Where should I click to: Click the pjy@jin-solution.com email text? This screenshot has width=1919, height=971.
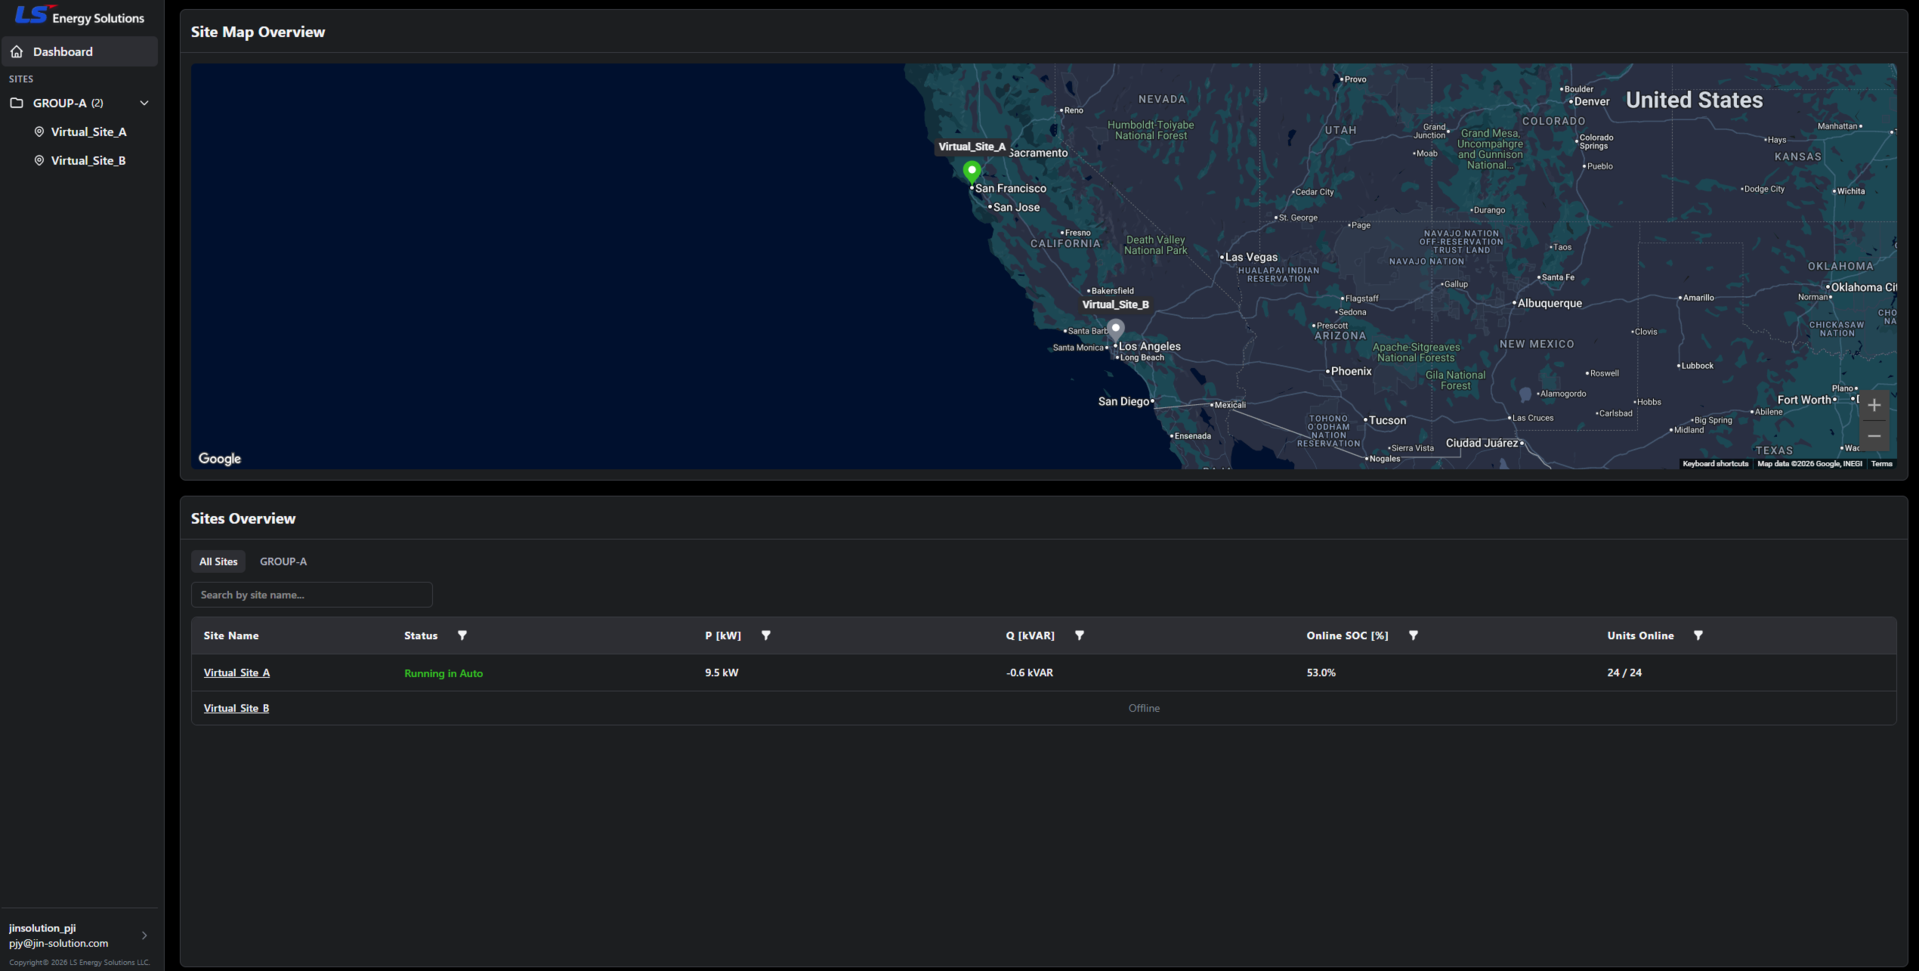click(59, 944)
